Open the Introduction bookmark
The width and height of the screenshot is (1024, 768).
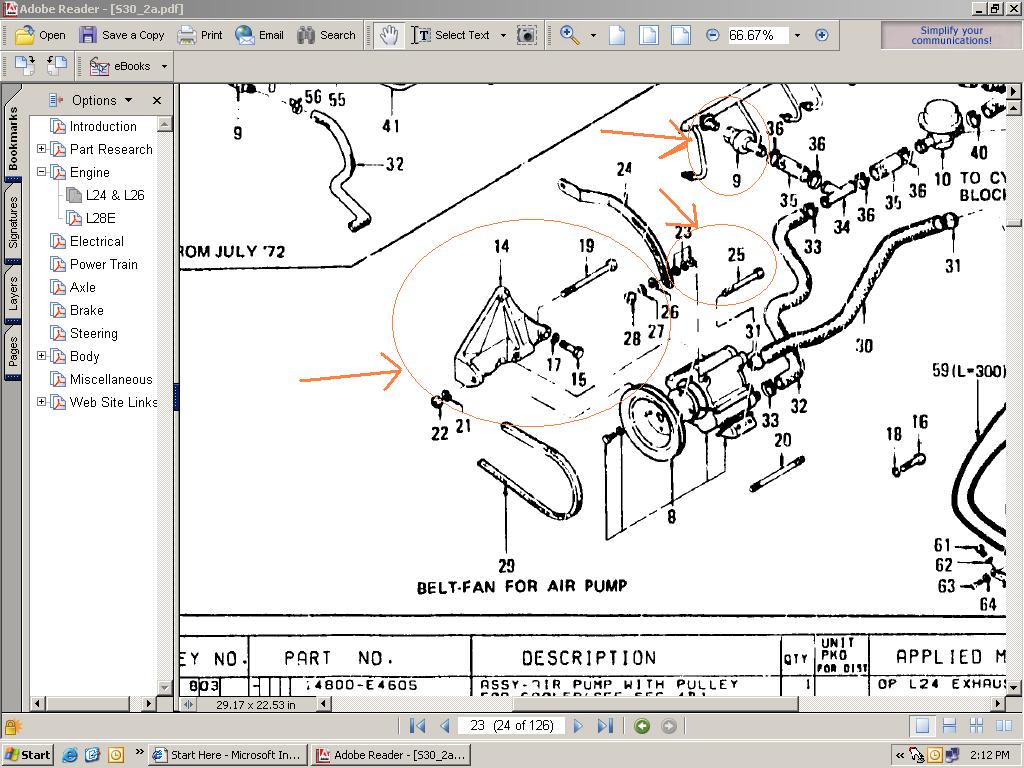pos(103,127)
